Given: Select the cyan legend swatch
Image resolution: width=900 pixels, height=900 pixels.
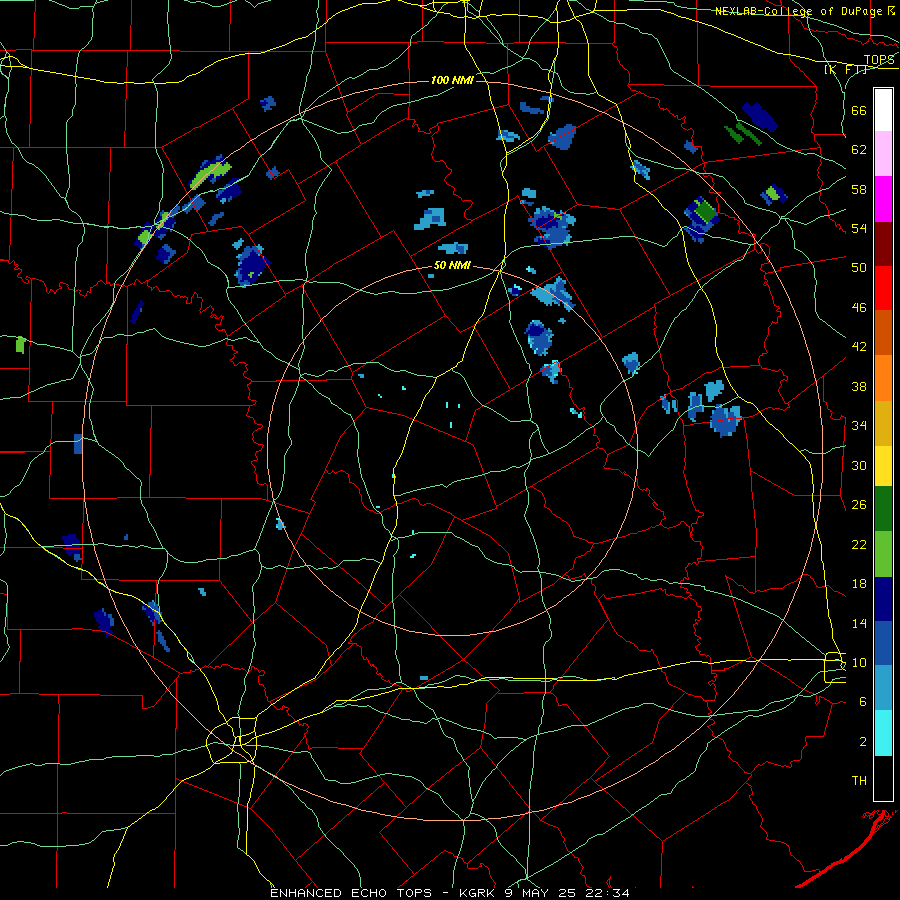Looking at the screenshot, I should click(x=883, y=733).
